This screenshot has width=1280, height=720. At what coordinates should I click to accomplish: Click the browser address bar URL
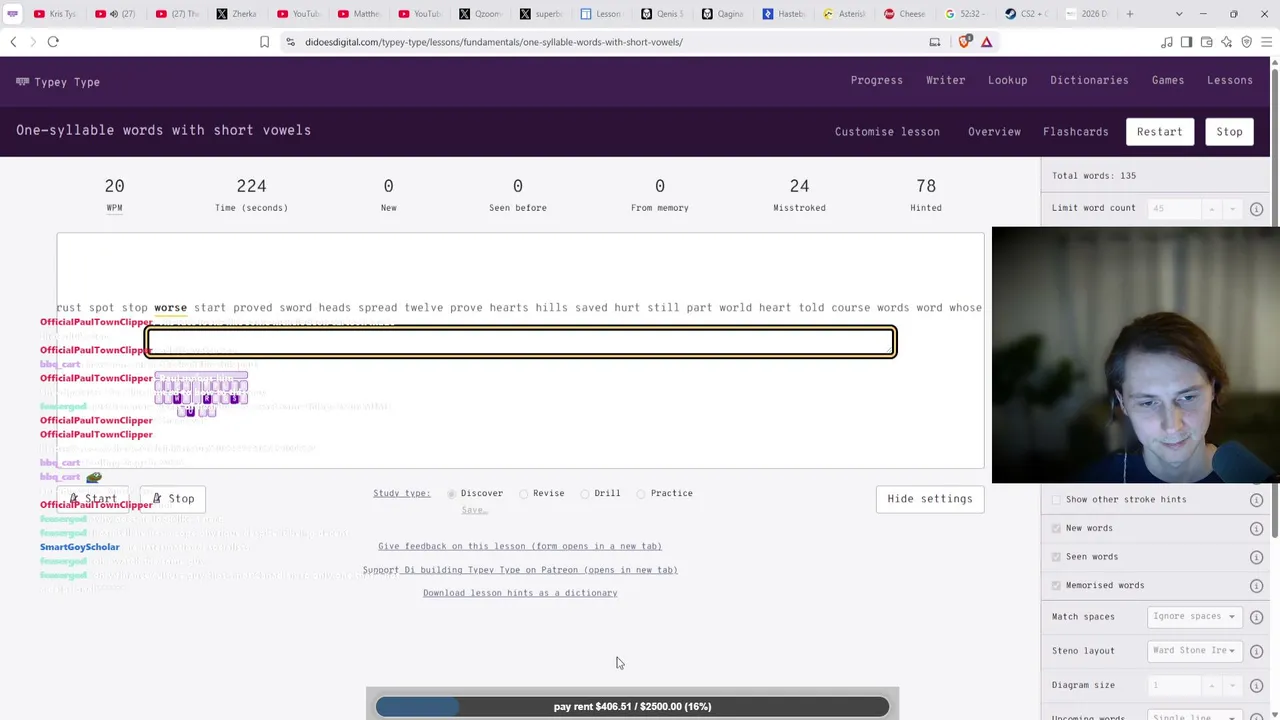[x=494, y=42]
